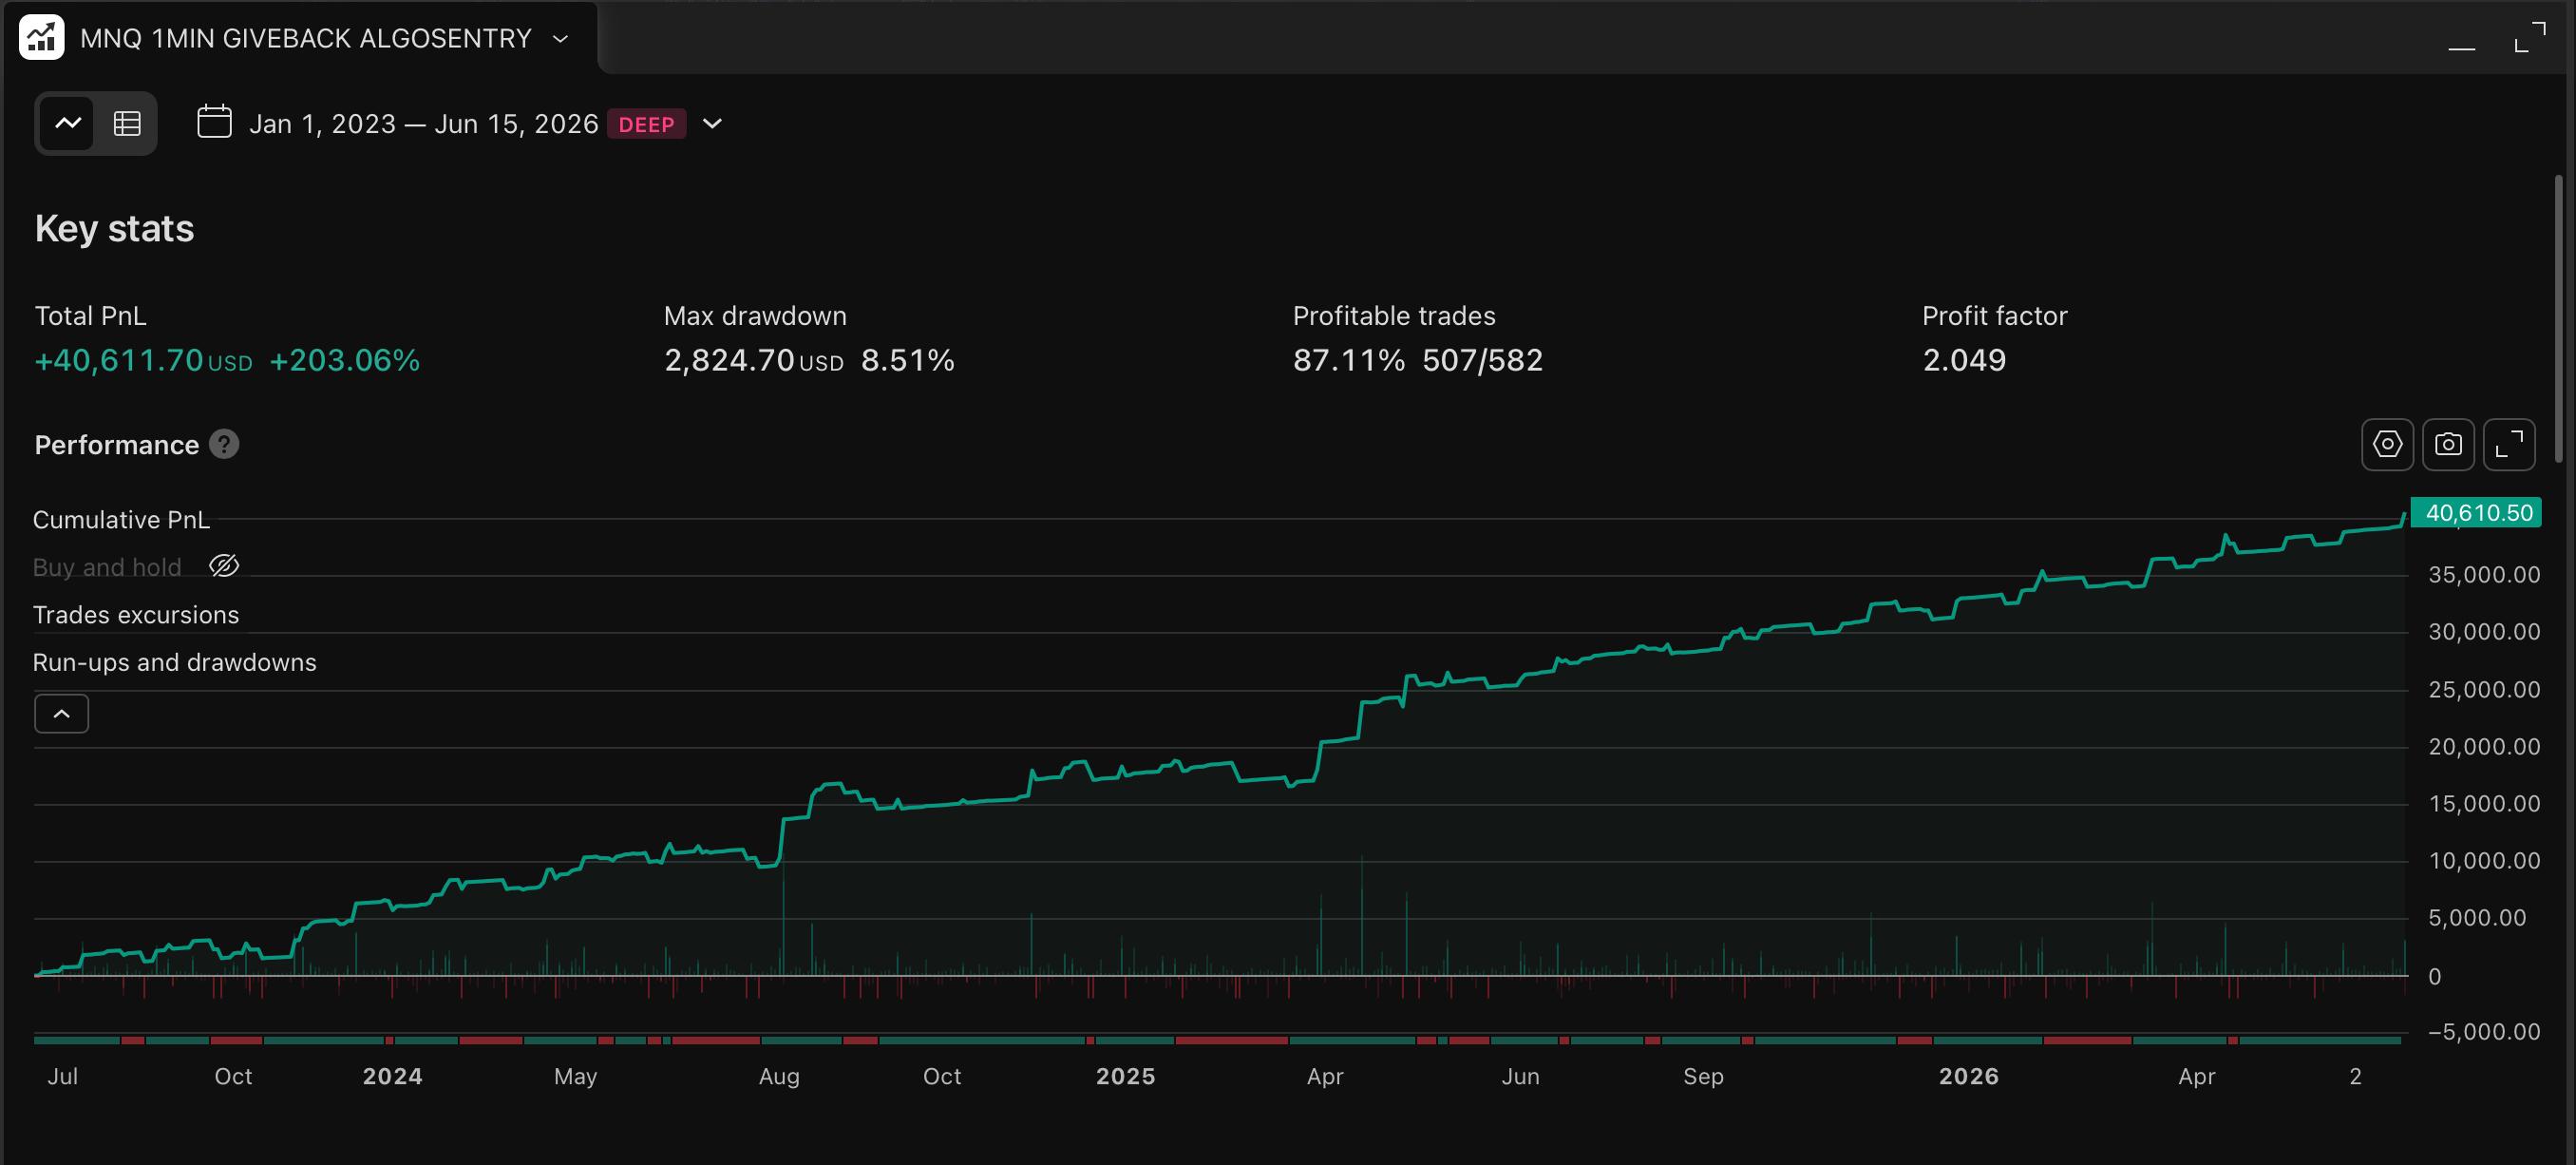Screen dimensions: 2576x1165
Task: Click the 2026 label on time axis
Action: [1968, 1076]
